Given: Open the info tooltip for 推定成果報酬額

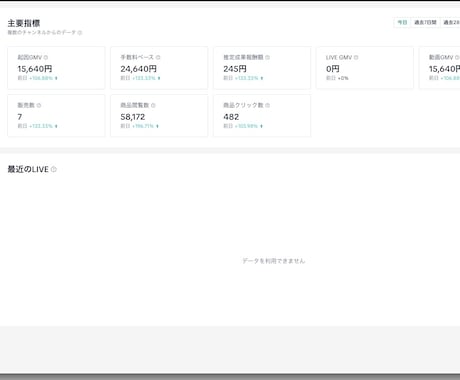Looking at the screenshot, I should point(267,57).
